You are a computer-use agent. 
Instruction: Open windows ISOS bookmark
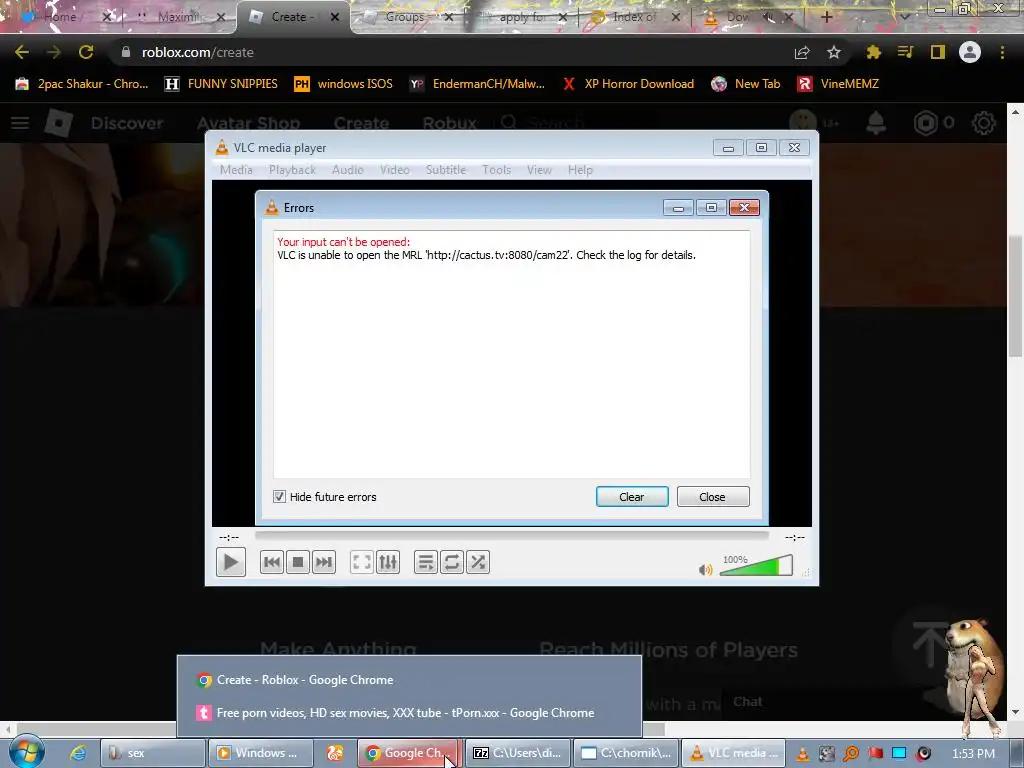tap(344, 84)
